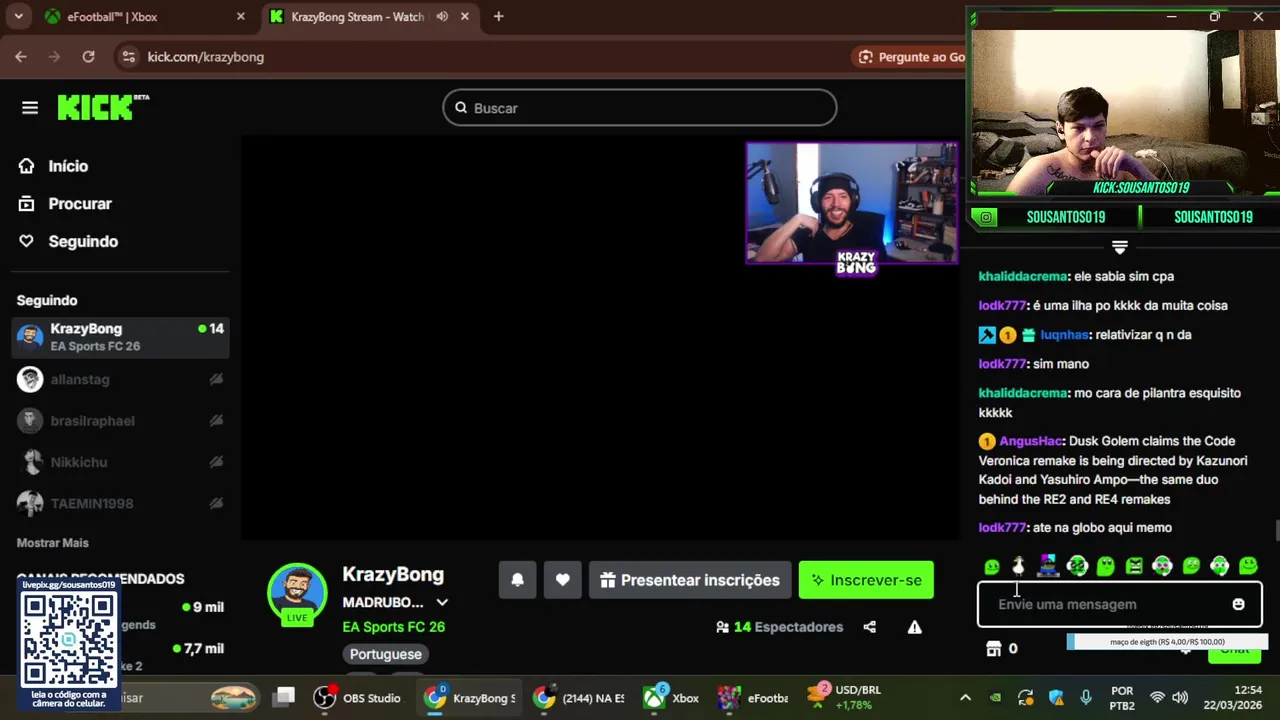1280x720 pixels.
Task: Open the Wi-Fi network tray icon
Action: click(1158, 698)
